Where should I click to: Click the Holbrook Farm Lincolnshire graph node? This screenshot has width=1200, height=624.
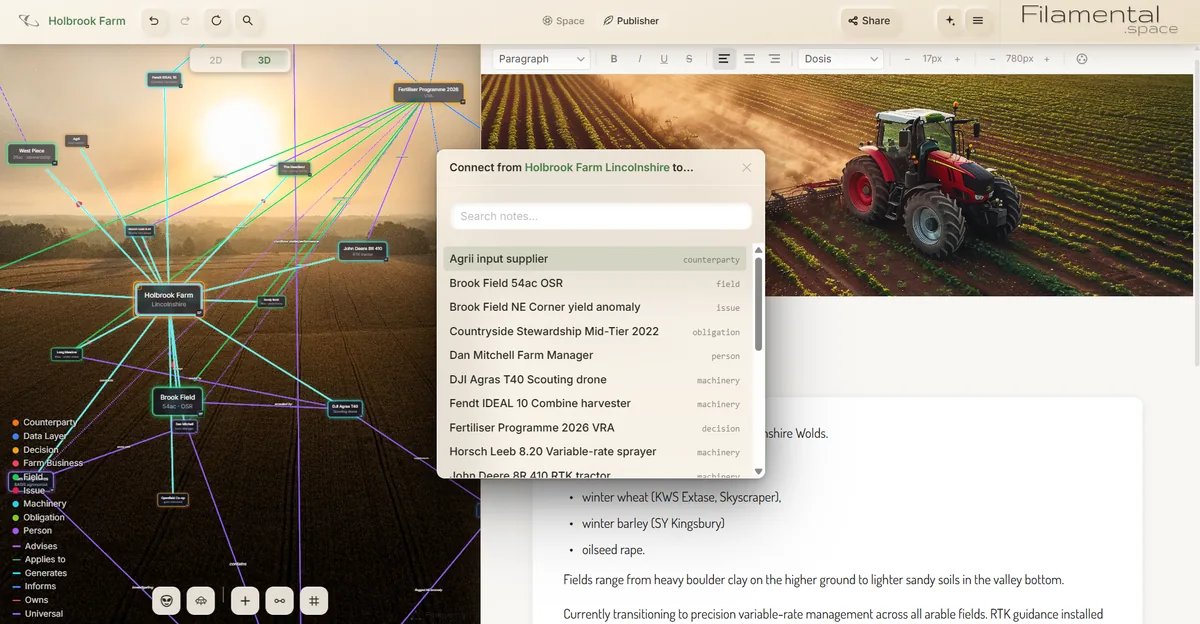[168, 299]
